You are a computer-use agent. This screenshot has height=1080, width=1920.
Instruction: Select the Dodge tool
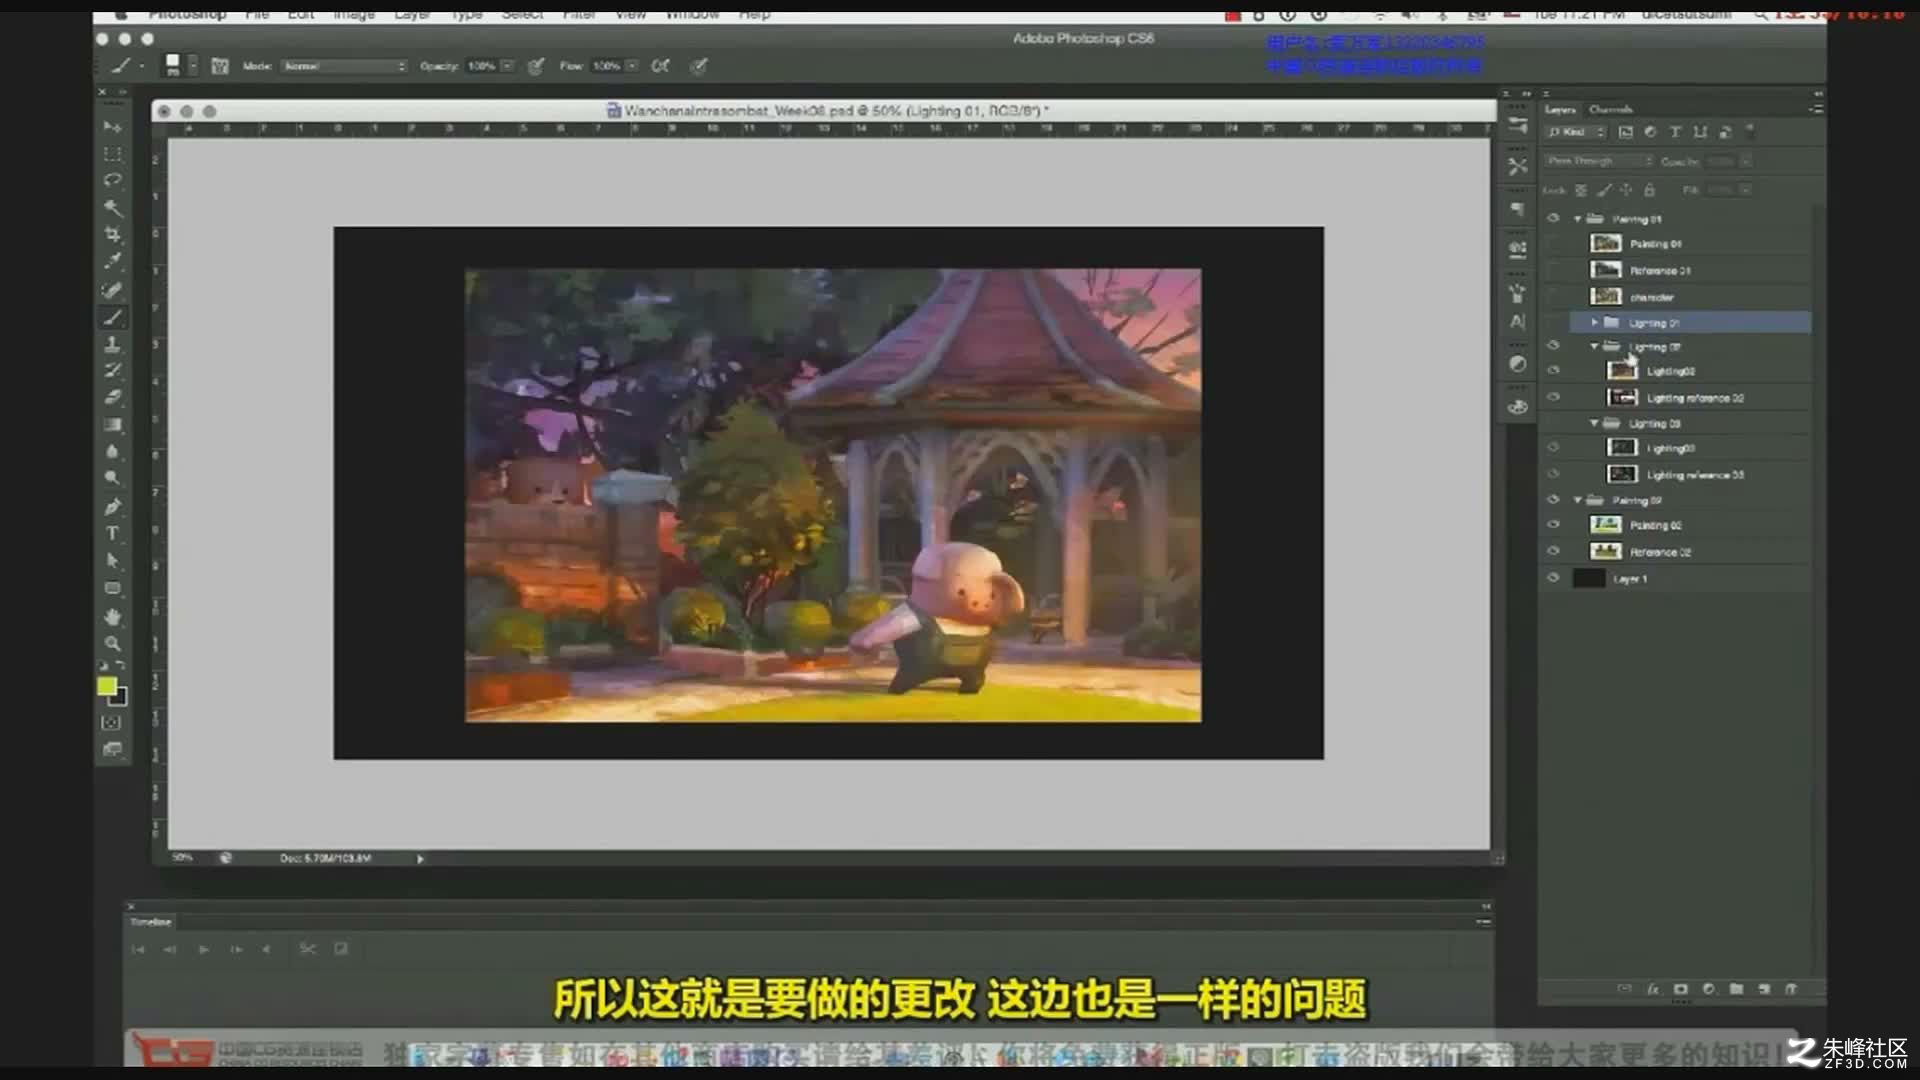click(112, 478)
